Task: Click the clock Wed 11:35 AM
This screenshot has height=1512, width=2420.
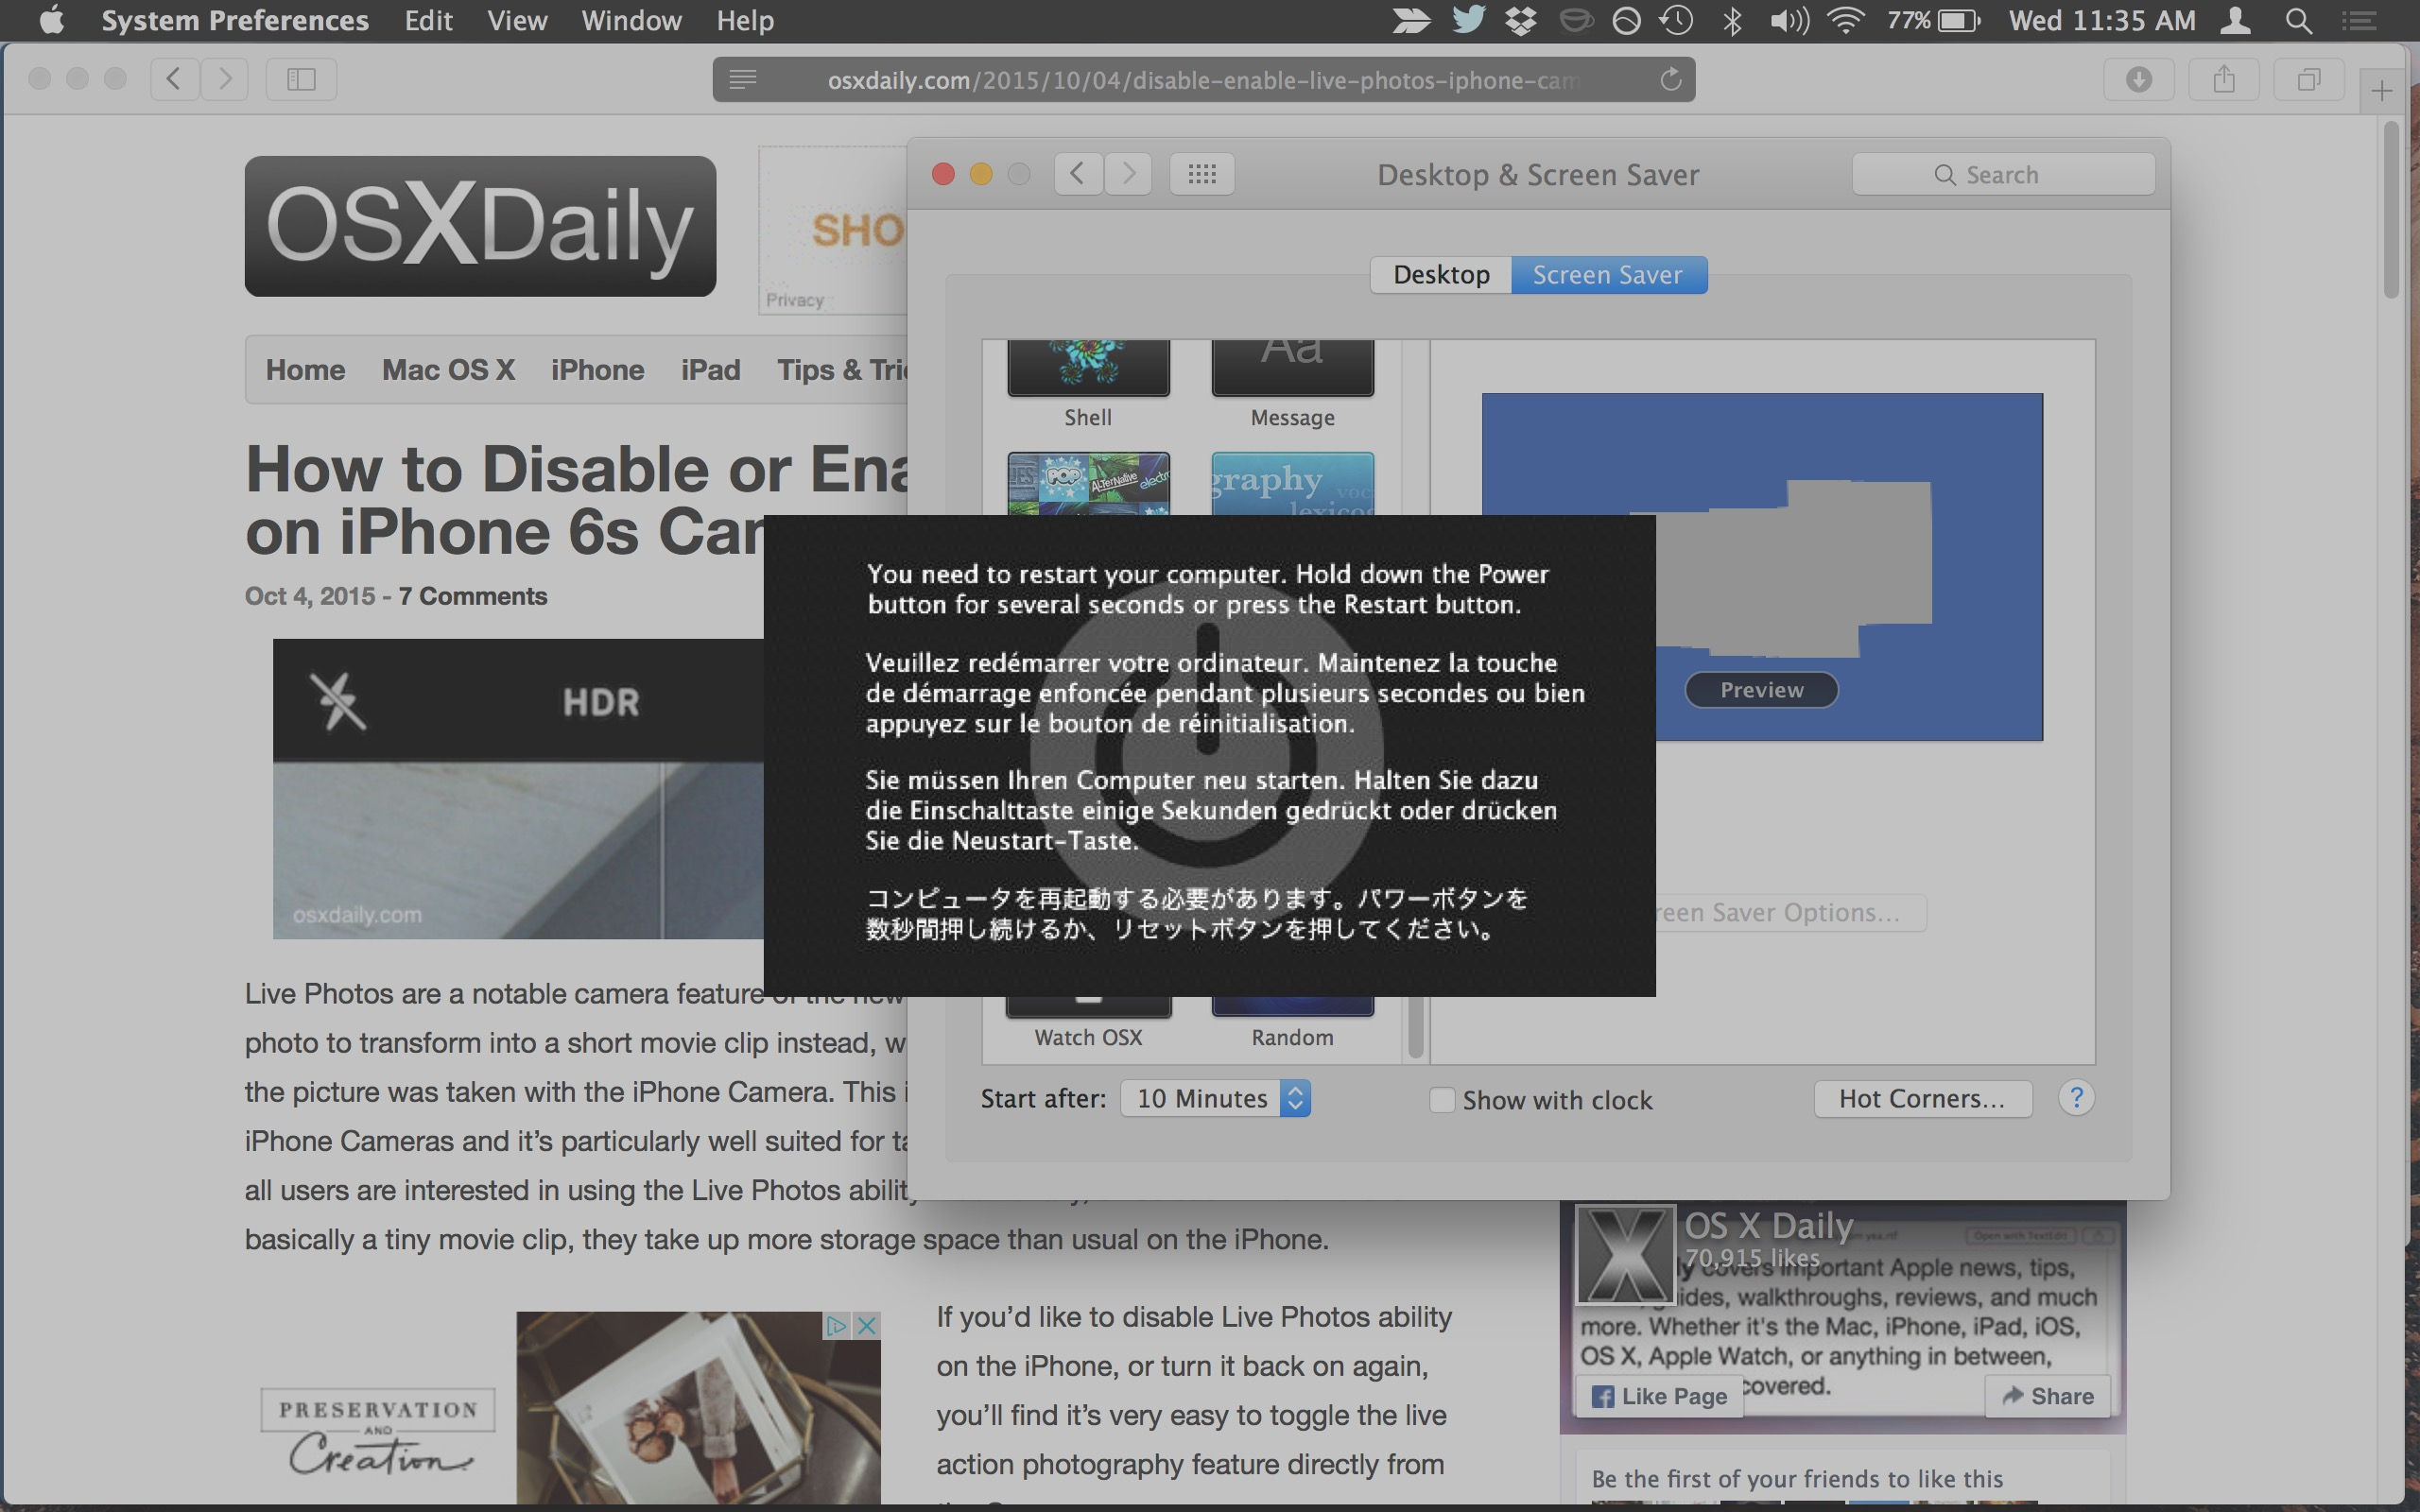Action: point(2102,20)
